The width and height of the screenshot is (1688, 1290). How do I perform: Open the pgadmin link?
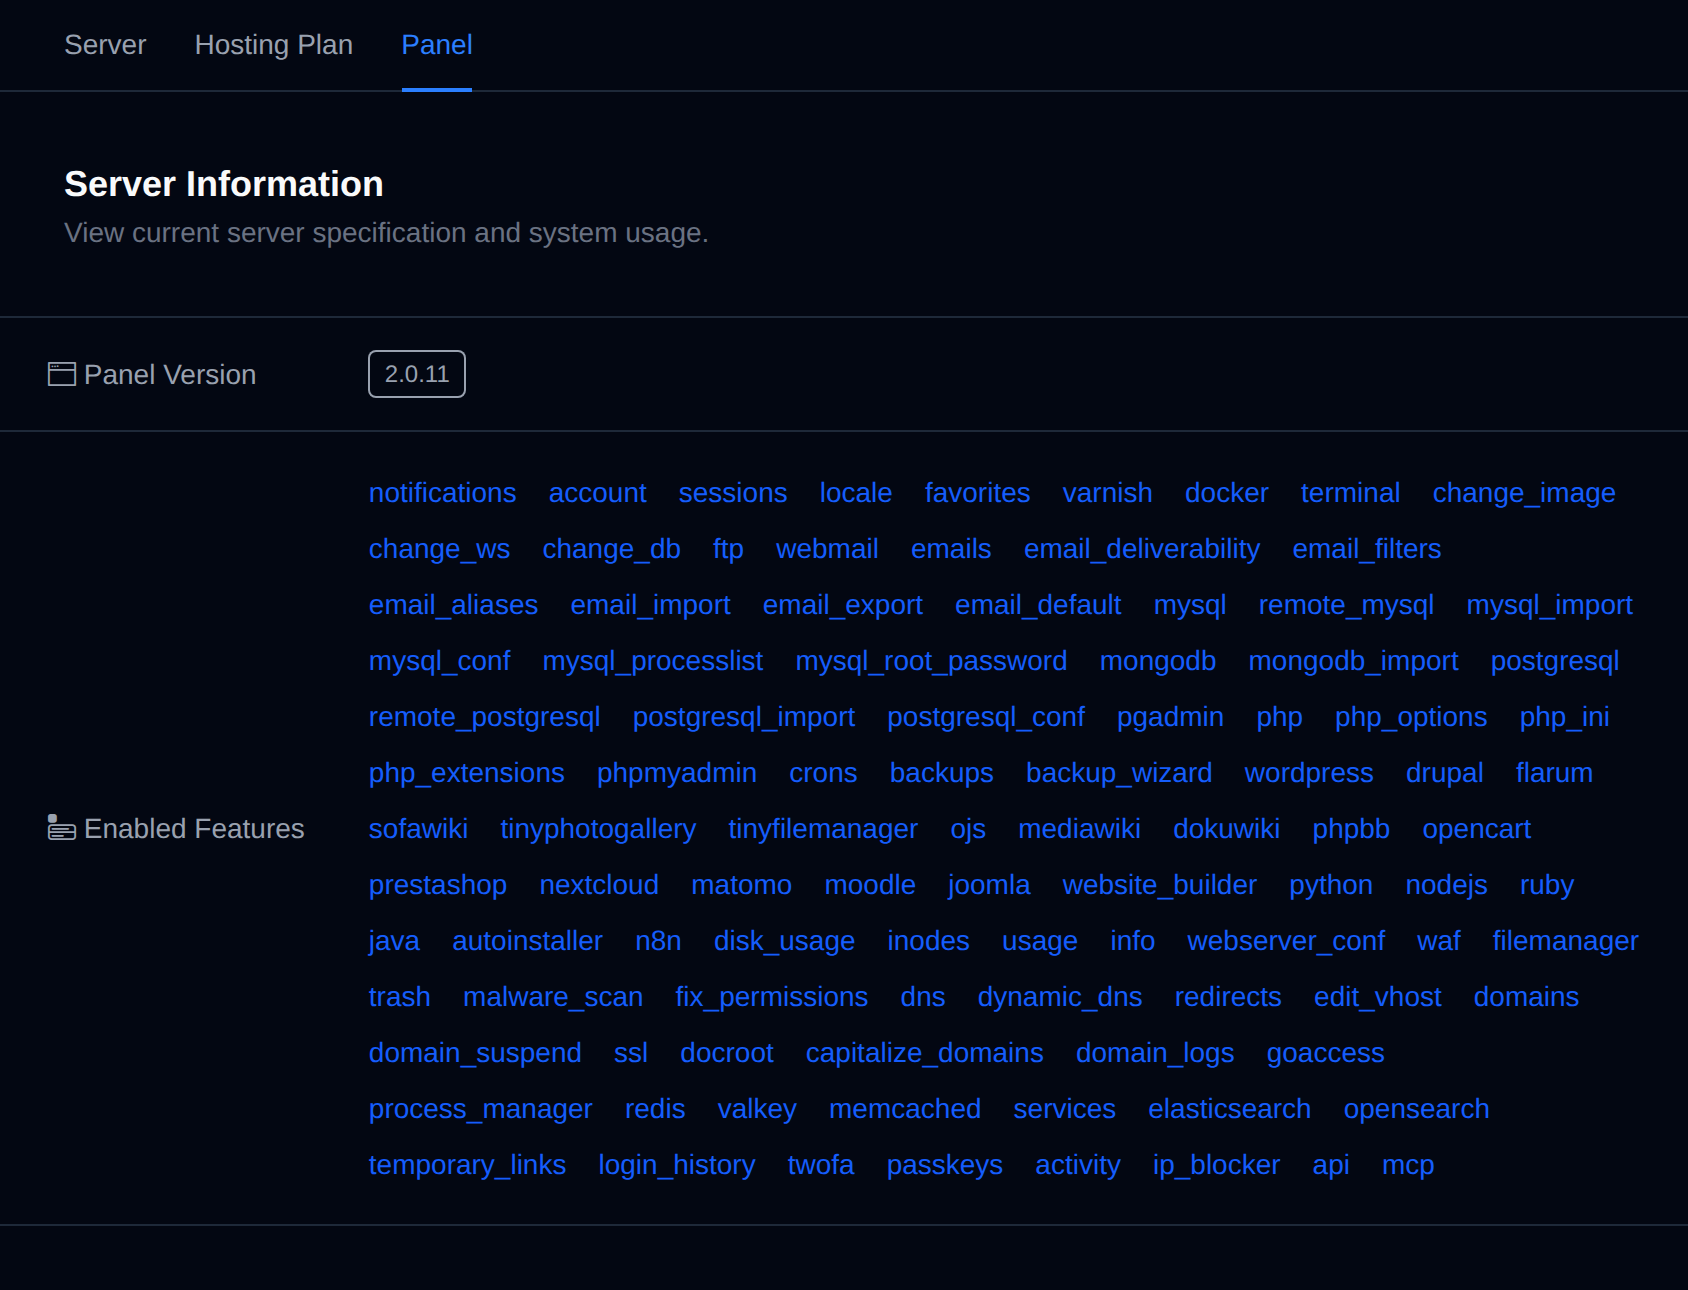click(1170, 717)
